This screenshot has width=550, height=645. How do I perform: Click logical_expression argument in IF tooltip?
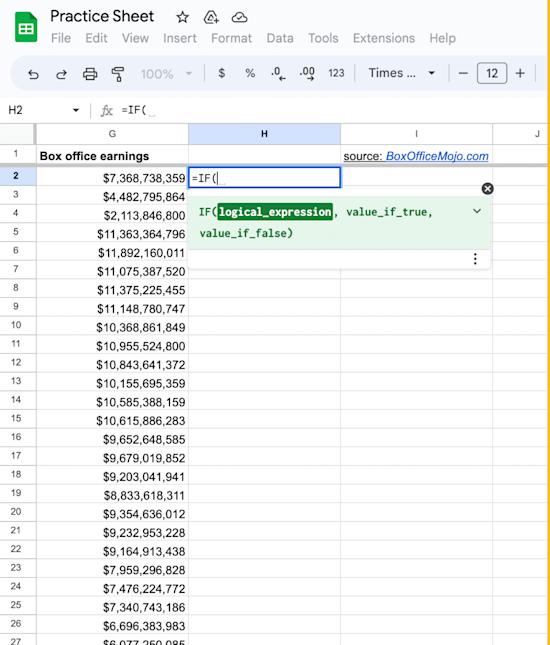(x=275, y=212)
